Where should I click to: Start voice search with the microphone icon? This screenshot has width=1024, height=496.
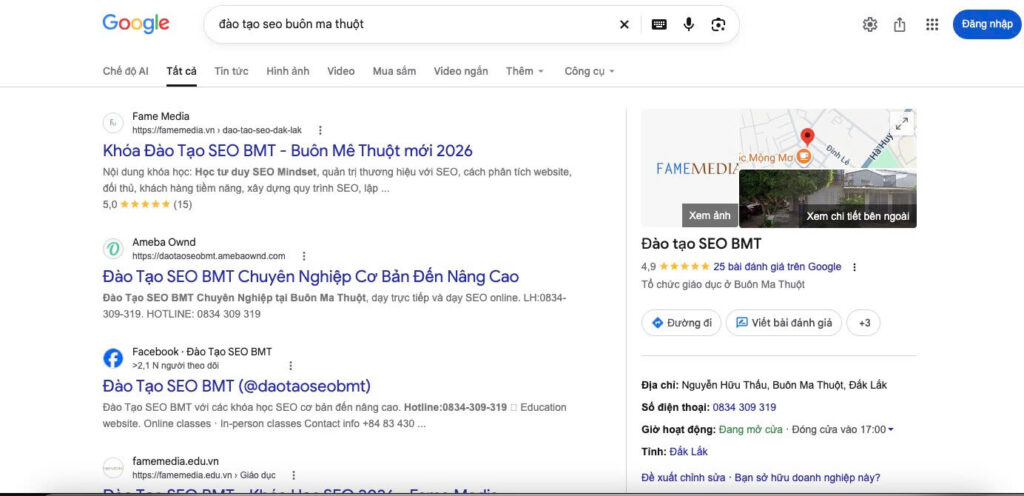coord(688,25)
